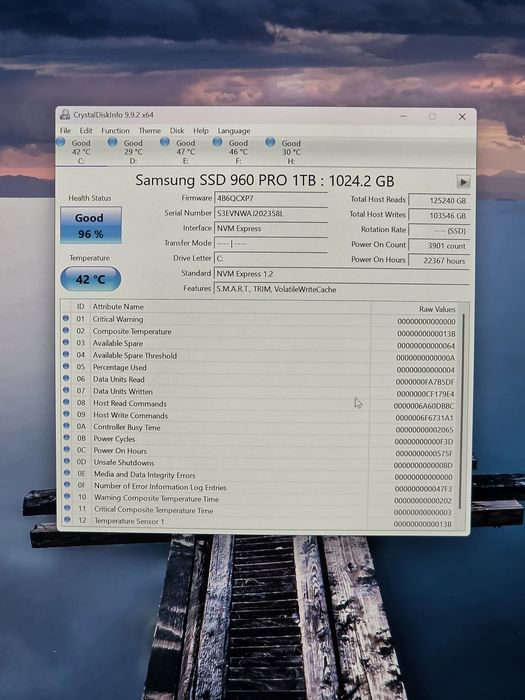This screenshot has width=525, height=700.
Task: Close the CrystalDiskInfo window
Action: coord(462,117)
